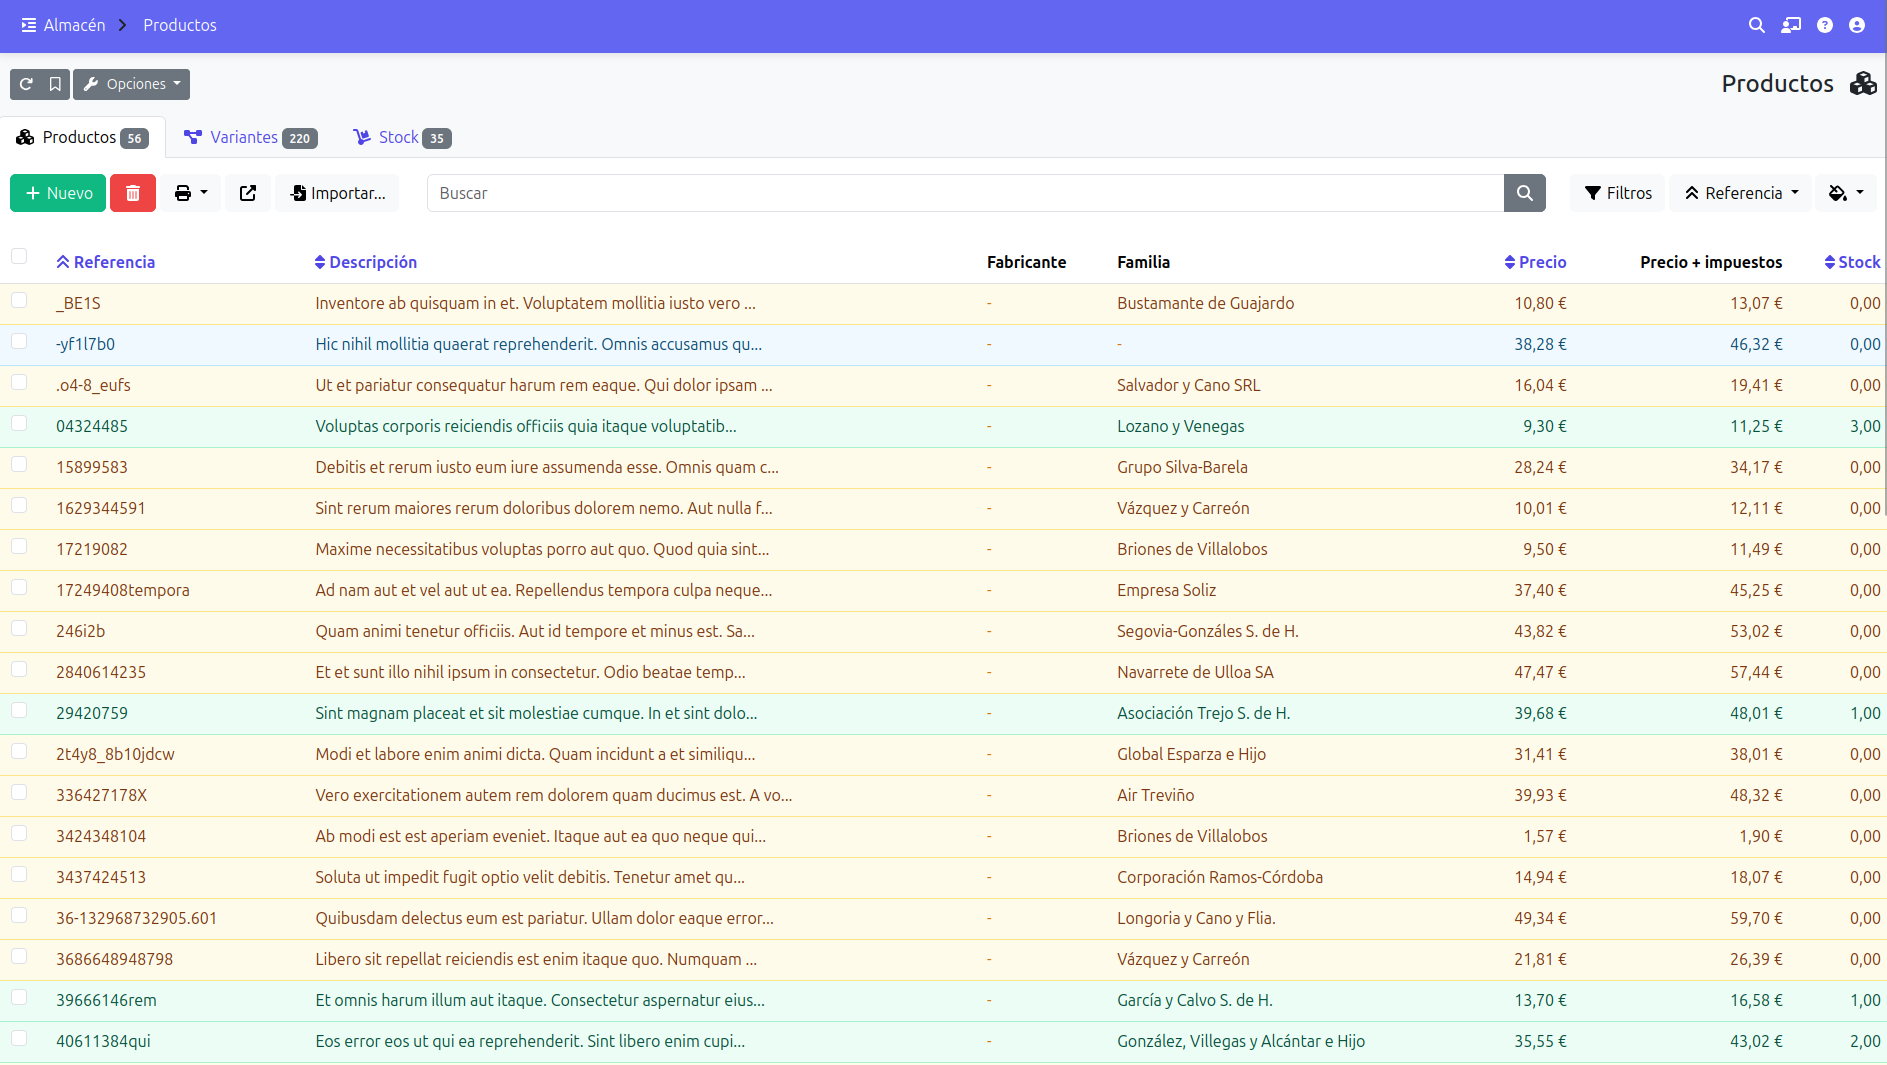Expand the Opciones dropdown
1887x1065 pixels.
click(132, 84)
